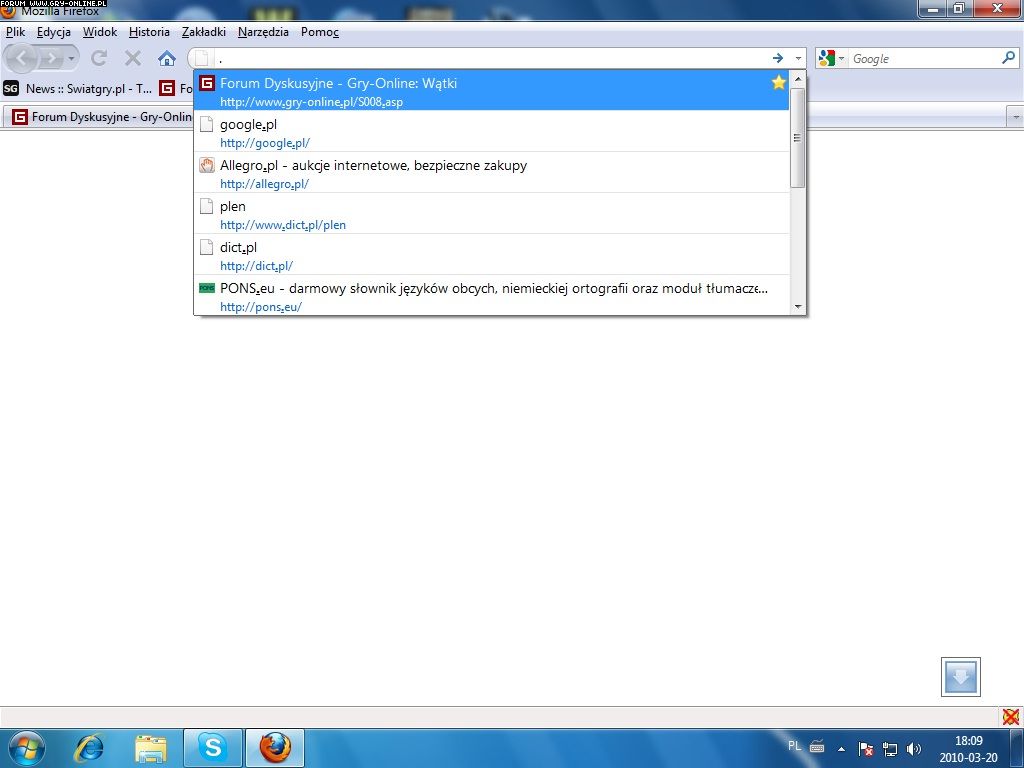1024x768 pixels.
Task: Switch to Forum Dyskusyjne - Gry-Online tab
Action: [101, 117]
